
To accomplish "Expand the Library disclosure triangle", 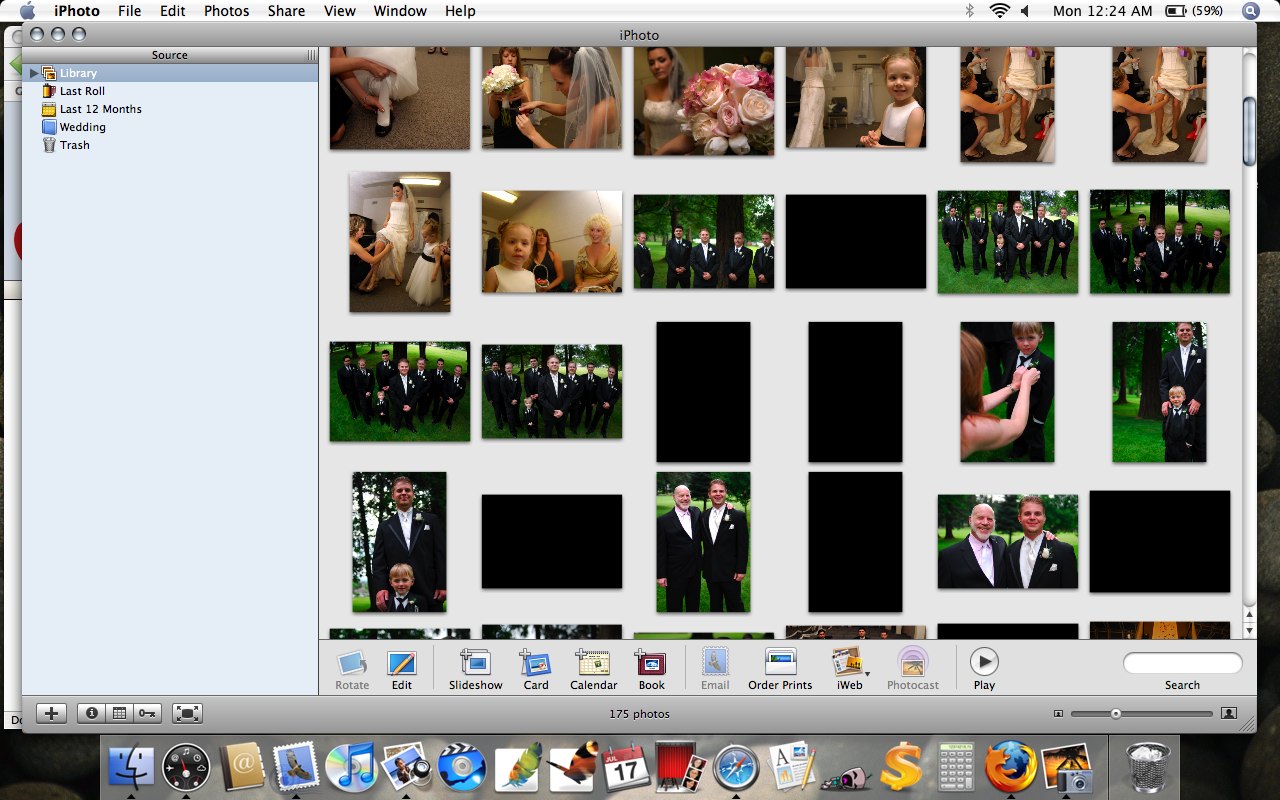I will [34, 73].
